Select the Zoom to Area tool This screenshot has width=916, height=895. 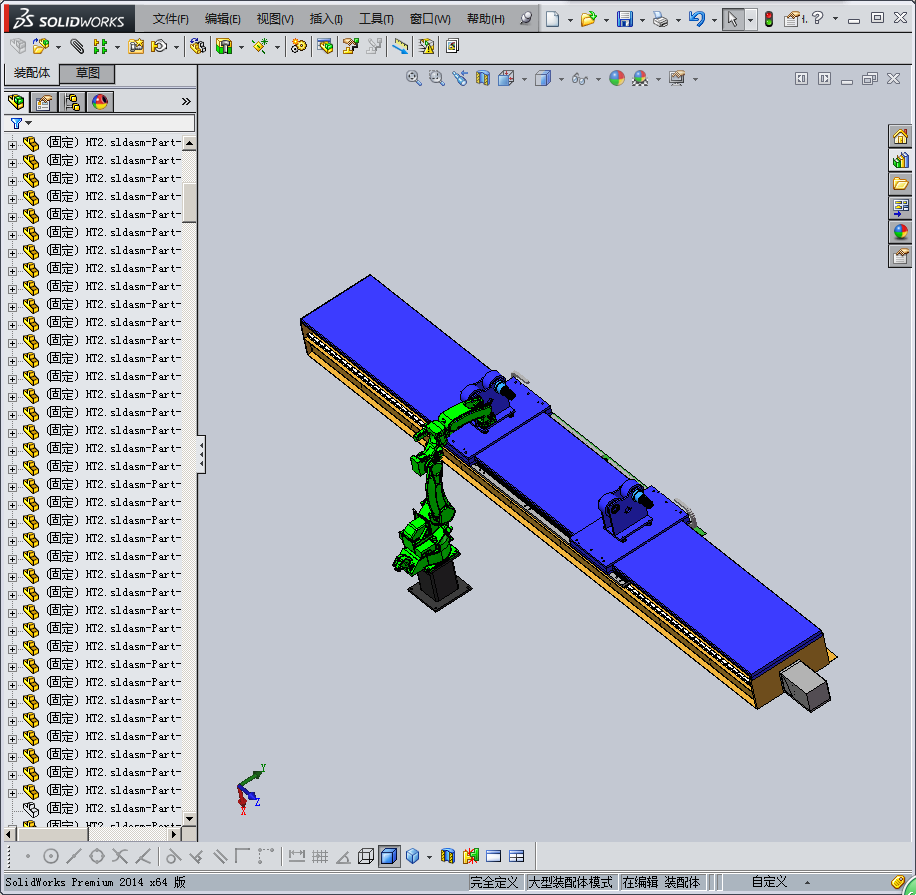coord(436,78)
